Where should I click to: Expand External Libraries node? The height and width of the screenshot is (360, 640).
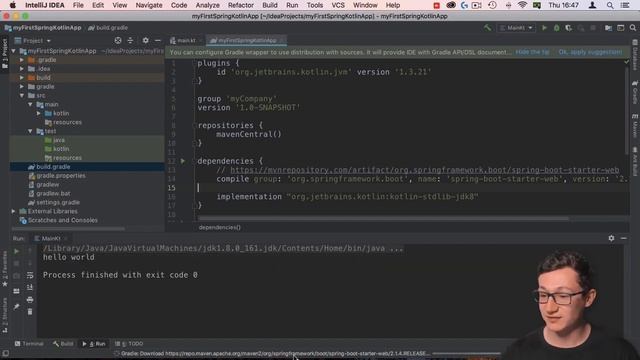(13, 211)
